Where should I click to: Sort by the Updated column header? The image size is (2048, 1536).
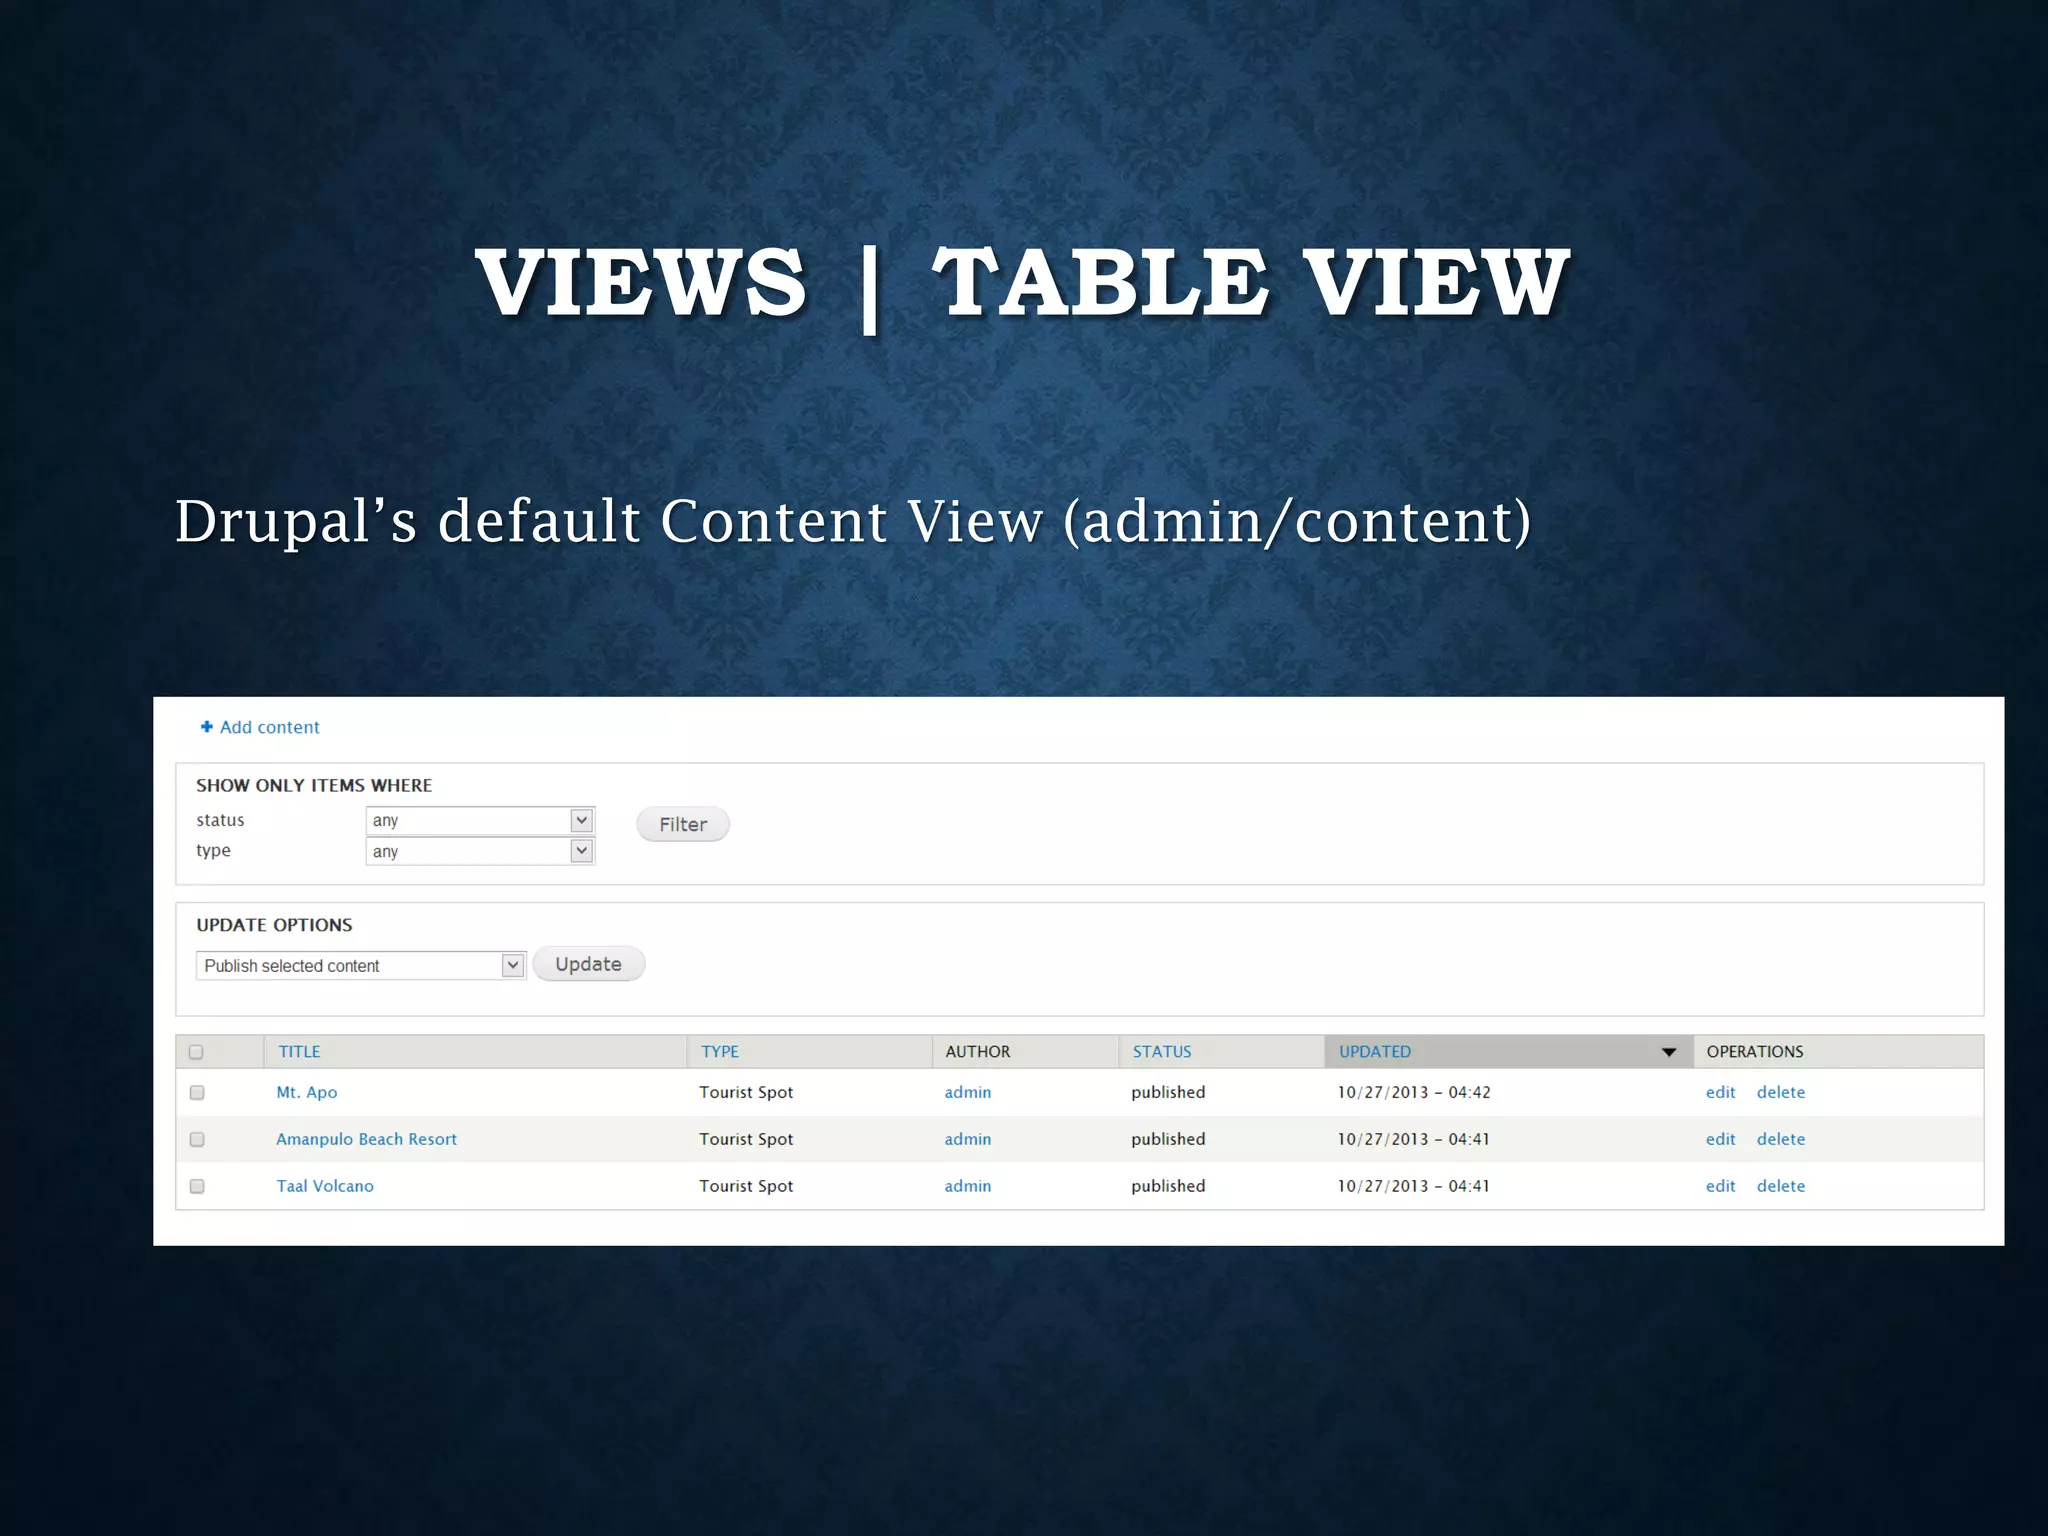[1374, 1052]
